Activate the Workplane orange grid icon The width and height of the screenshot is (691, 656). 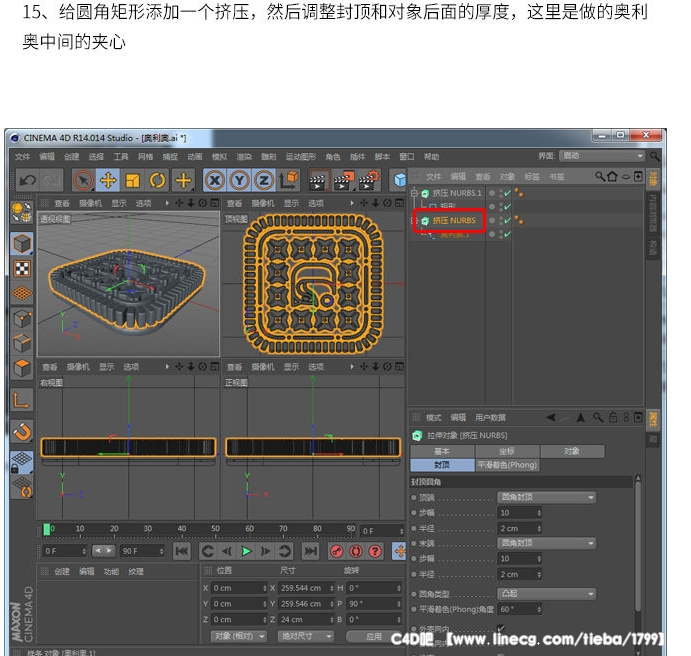[x=22, y=293]
